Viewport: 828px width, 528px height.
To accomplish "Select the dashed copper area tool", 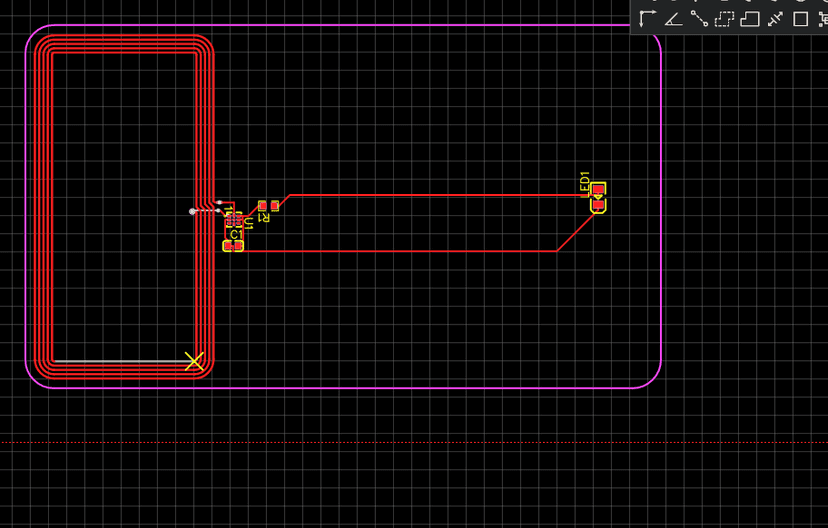I will pyautogui.click(x=724, y=19).
